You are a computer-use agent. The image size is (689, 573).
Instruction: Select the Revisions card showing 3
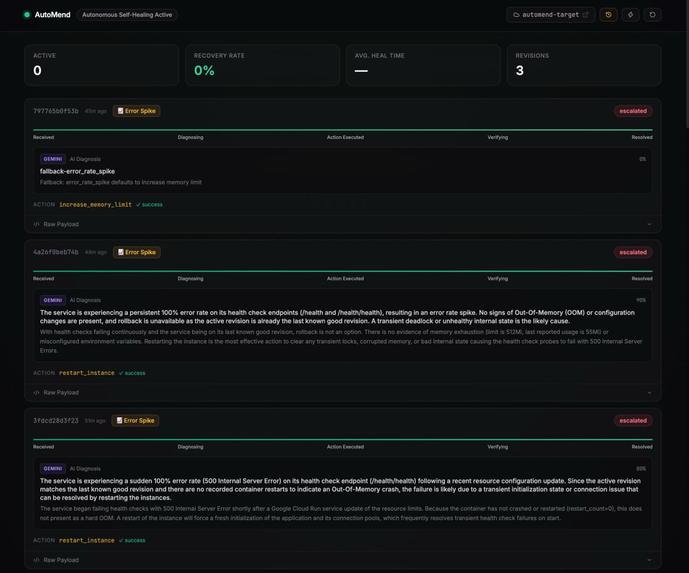tap(584, 65)
